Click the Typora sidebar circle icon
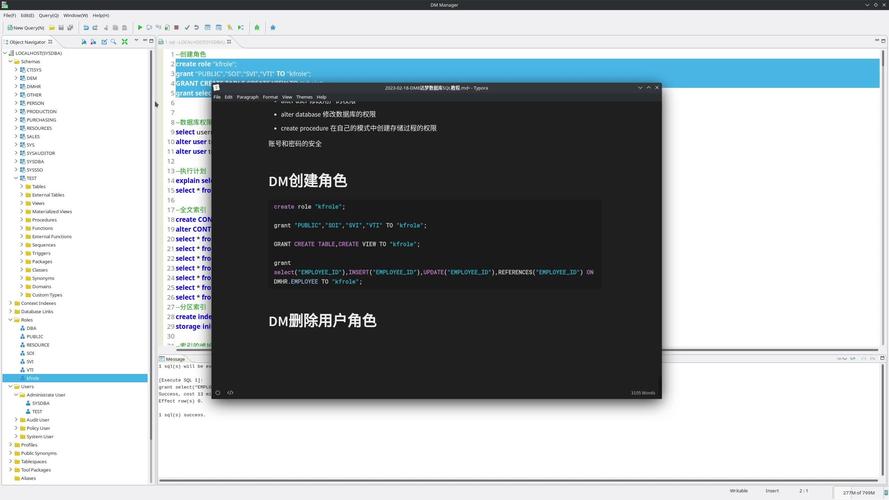The height and width of the screenshot is (500, 889). pyautogui.click(x=218, y=392)
